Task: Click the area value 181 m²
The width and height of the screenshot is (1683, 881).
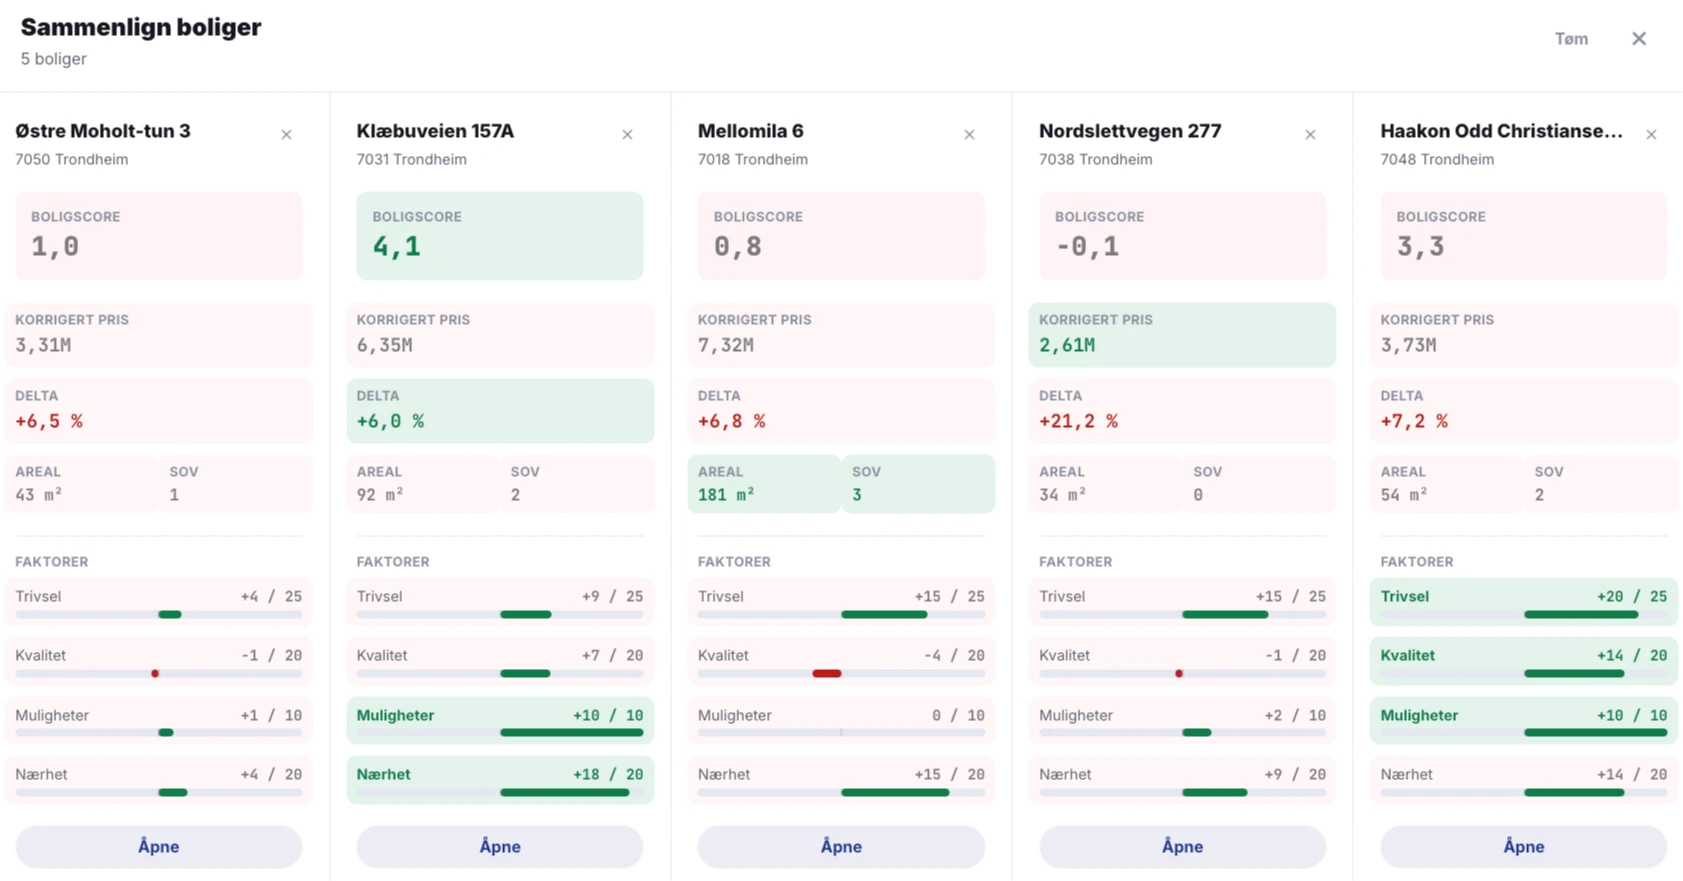Action: click(726, 495)
